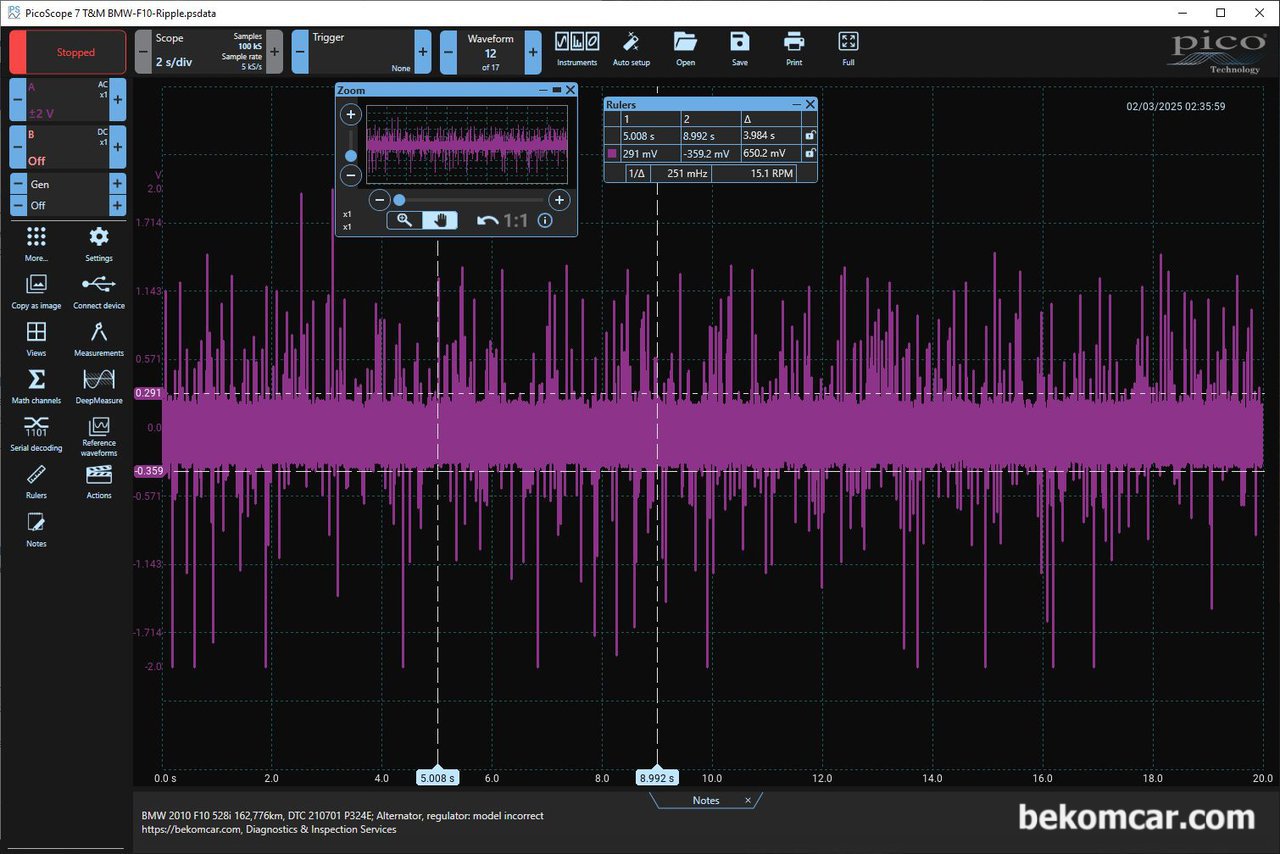The height and width of the screenshot is (854, 1280).
Task: Go to previous waveform buffer
Action: pos(448,52)
